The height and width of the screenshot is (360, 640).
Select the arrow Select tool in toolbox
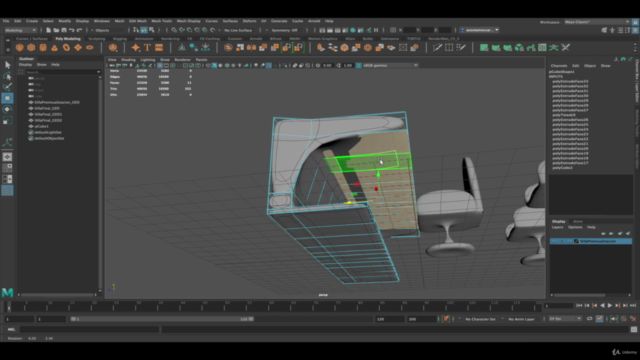click(x=7, y=65)
